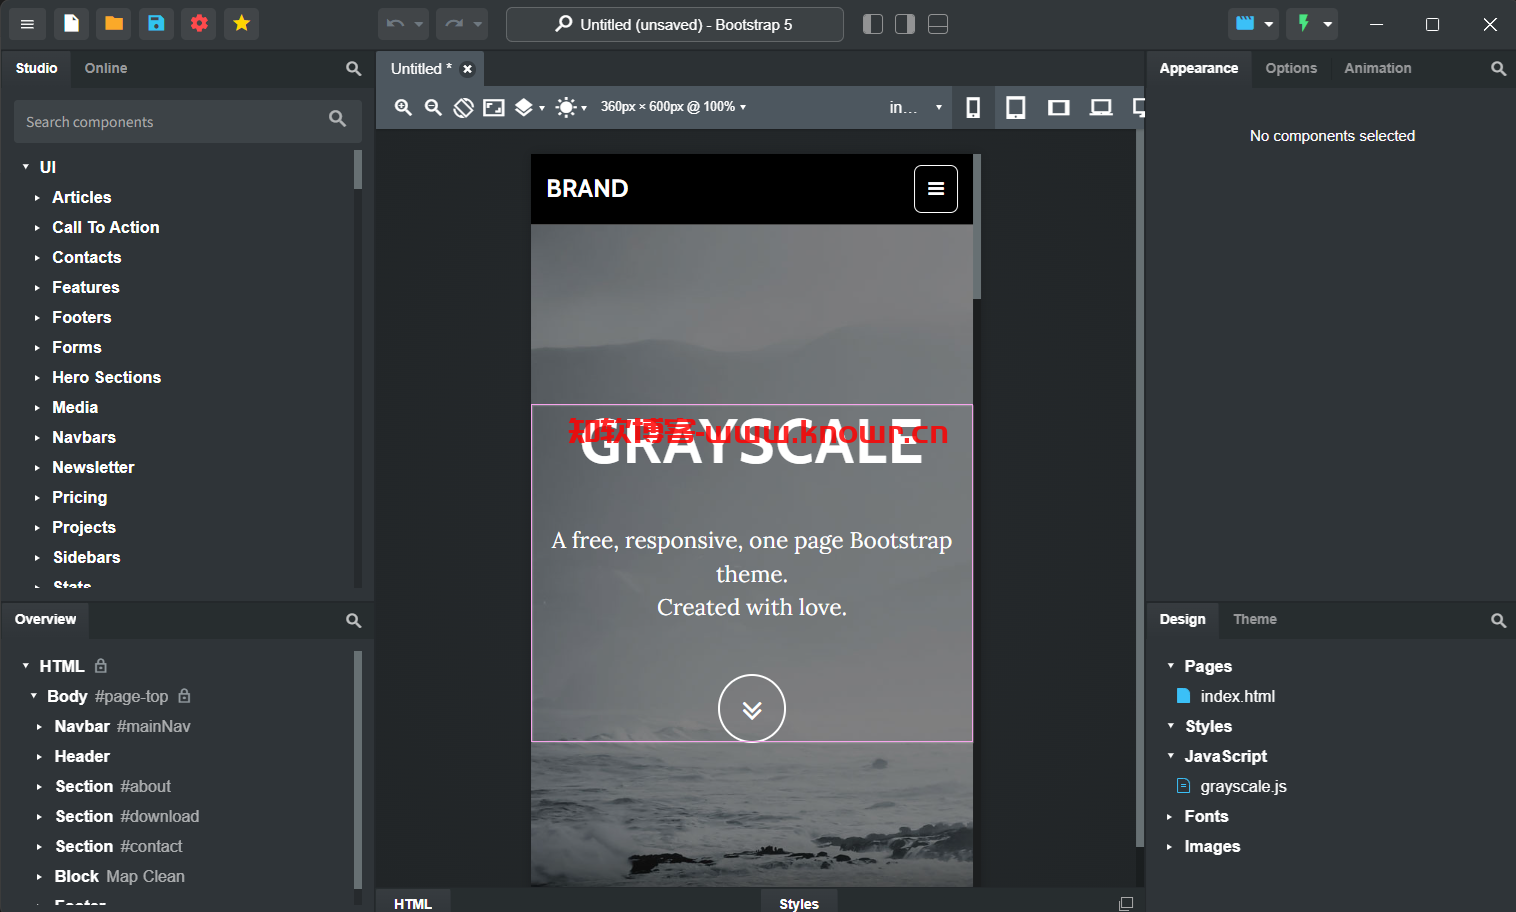1516x912 pixels.
Task: Open the bottom HTML panel tab
Action: coord(412,903)
